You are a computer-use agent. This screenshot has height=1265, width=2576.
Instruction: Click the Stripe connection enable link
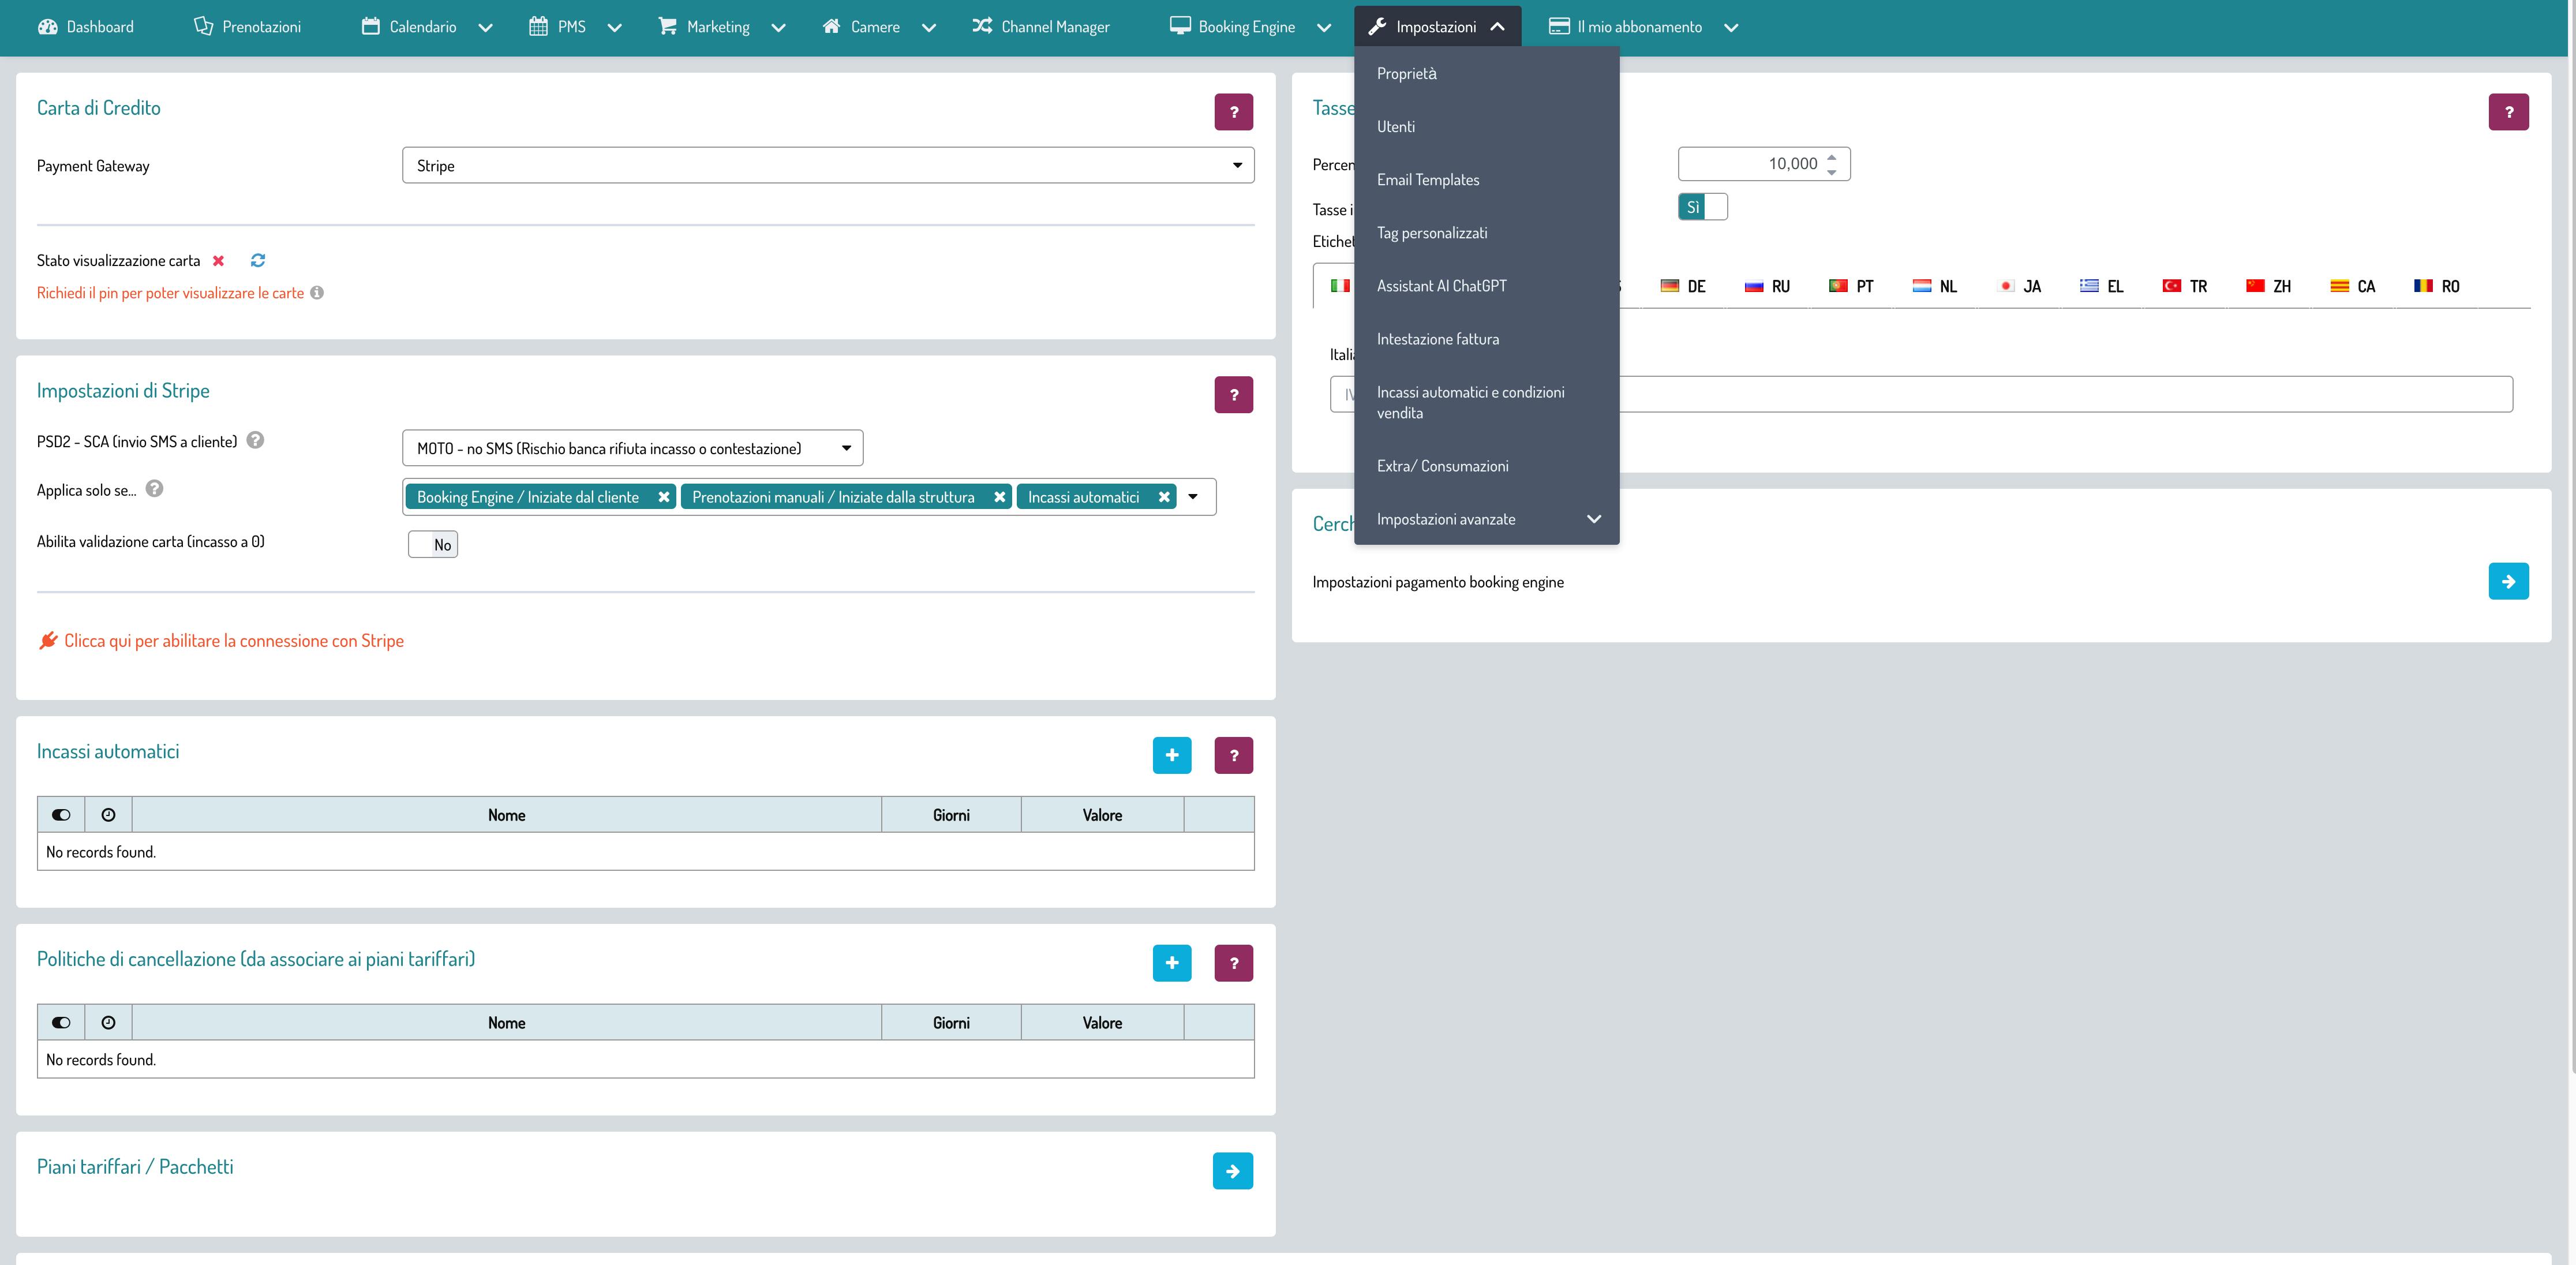point(233,641)
